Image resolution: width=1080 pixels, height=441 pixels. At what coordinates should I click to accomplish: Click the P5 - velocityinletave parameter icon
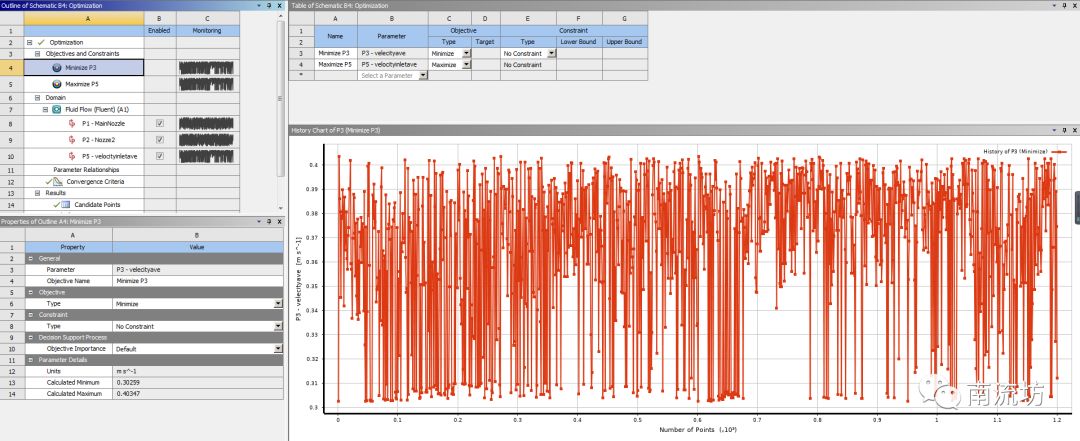tap(72, 156)
